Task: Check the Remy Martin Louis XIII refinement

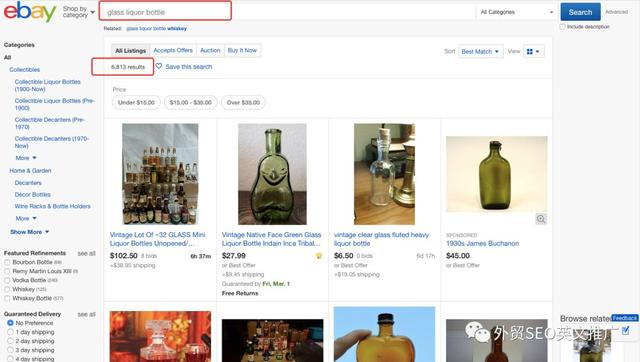Action: pyautogui.click(x=7, y=271)
